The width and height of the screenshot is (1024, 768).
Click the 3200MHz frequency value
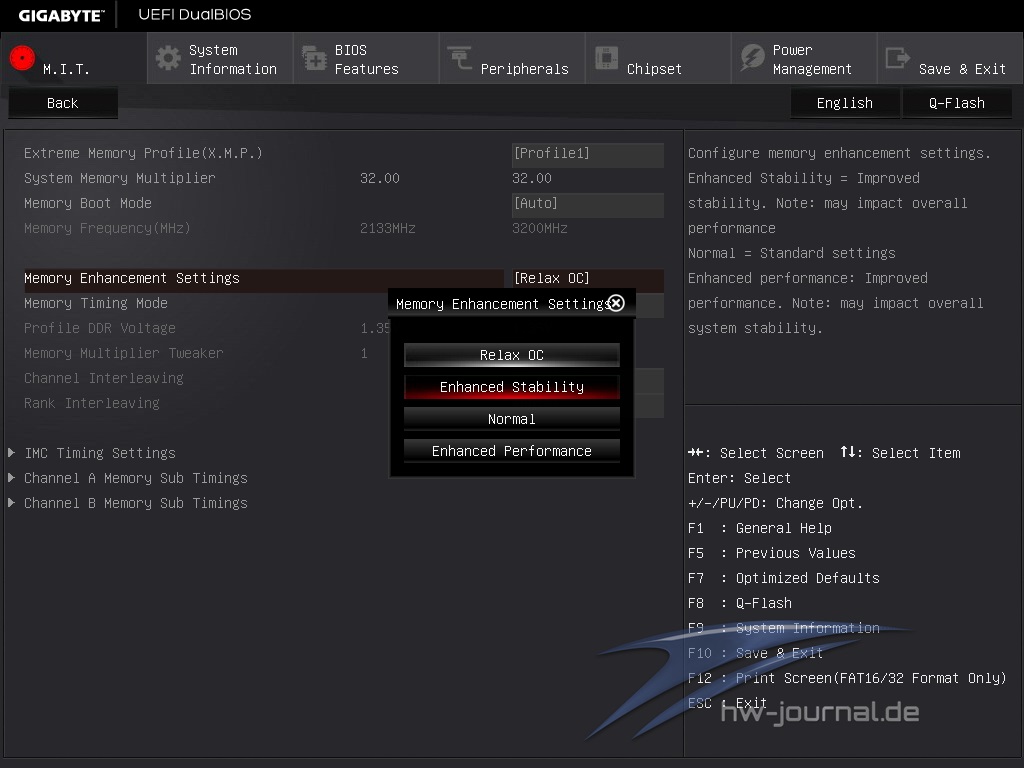point(539,228)
